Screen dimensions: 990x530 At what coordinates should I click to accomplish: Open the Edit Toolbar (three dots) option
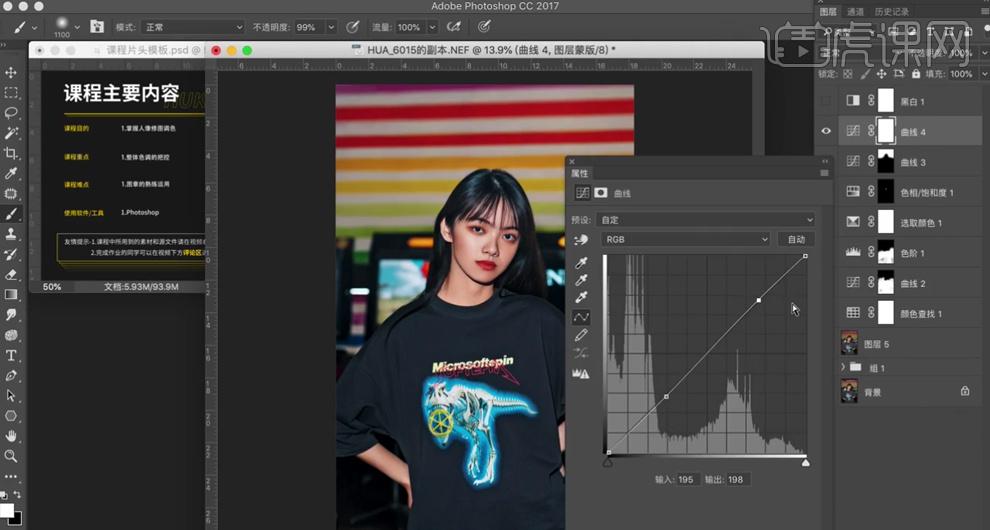11,477
